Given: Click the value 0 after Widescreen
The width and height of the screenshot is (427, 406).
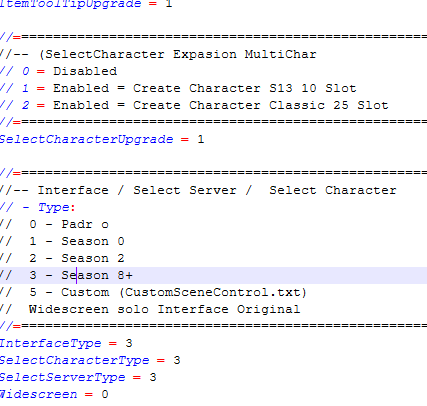Looking at the screenshot, I should (x=105, y=394).
